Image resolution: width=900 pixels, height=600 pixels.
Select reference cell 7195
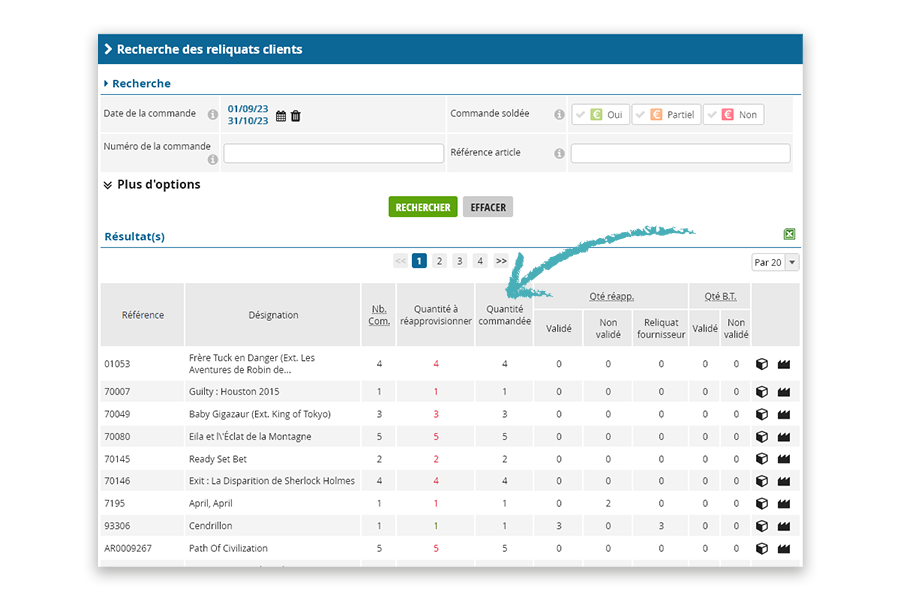tap(115, 504)
